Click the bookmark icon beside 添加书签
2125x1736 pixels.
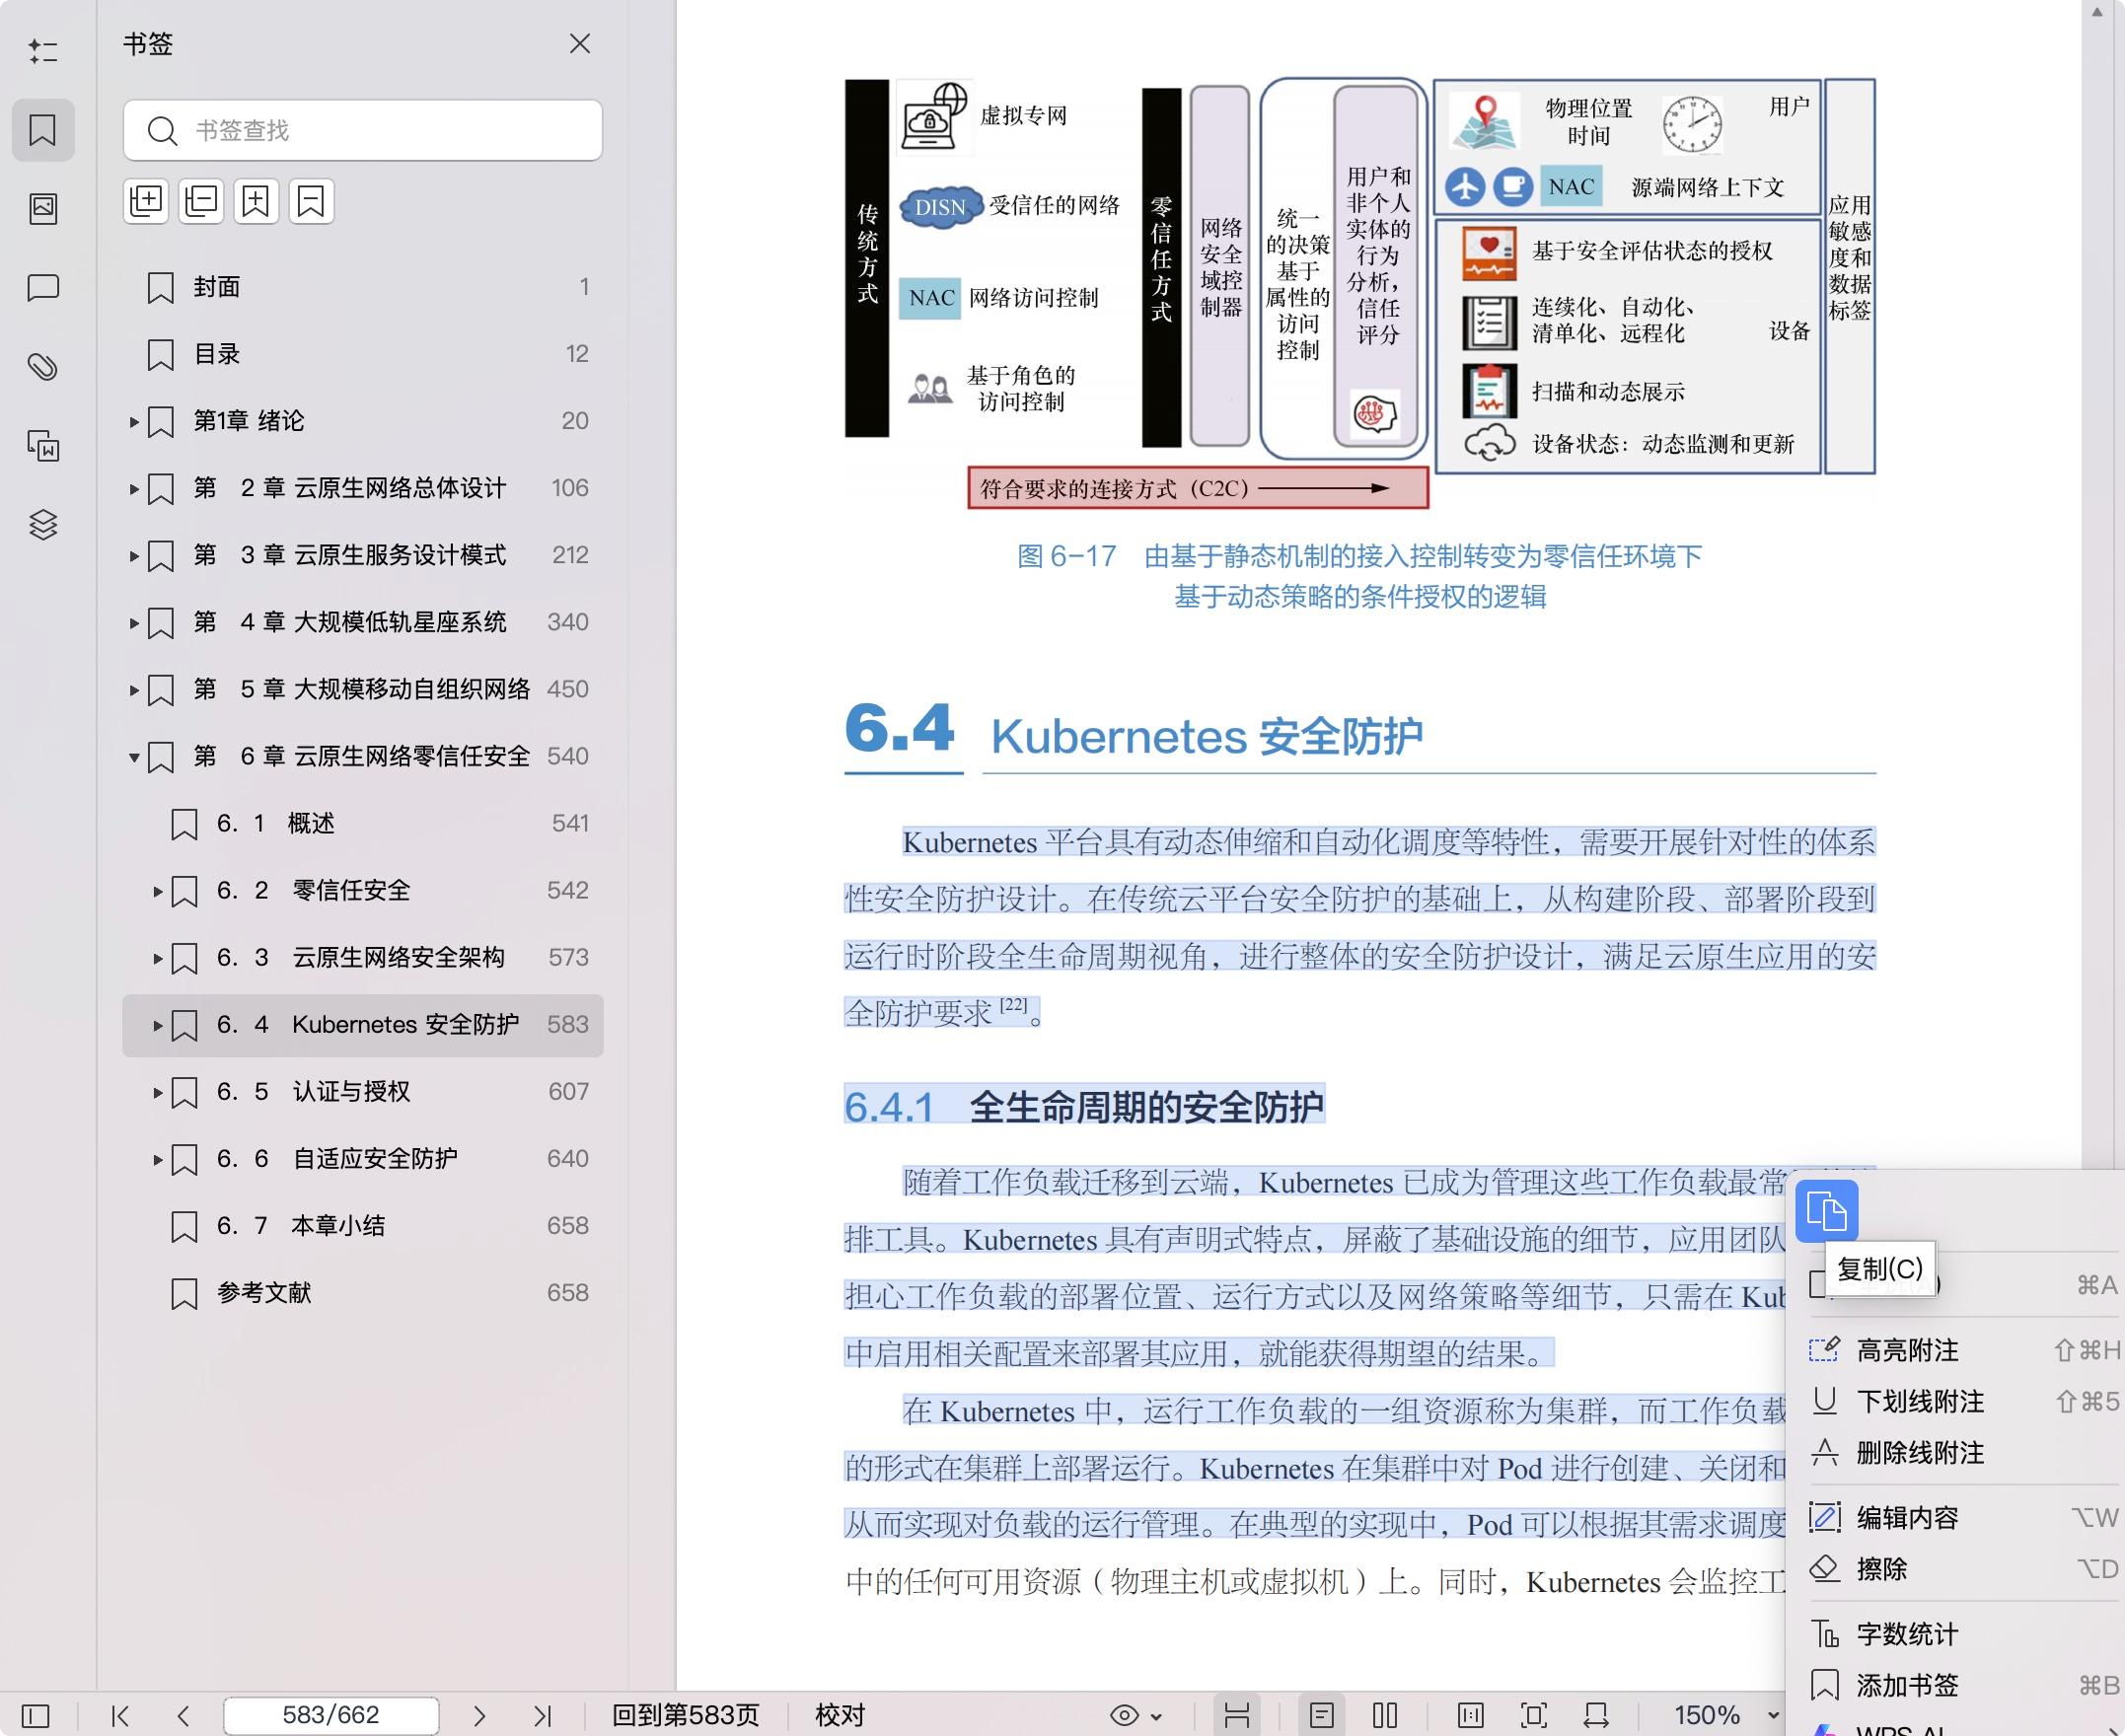tap(1825, 1685)
